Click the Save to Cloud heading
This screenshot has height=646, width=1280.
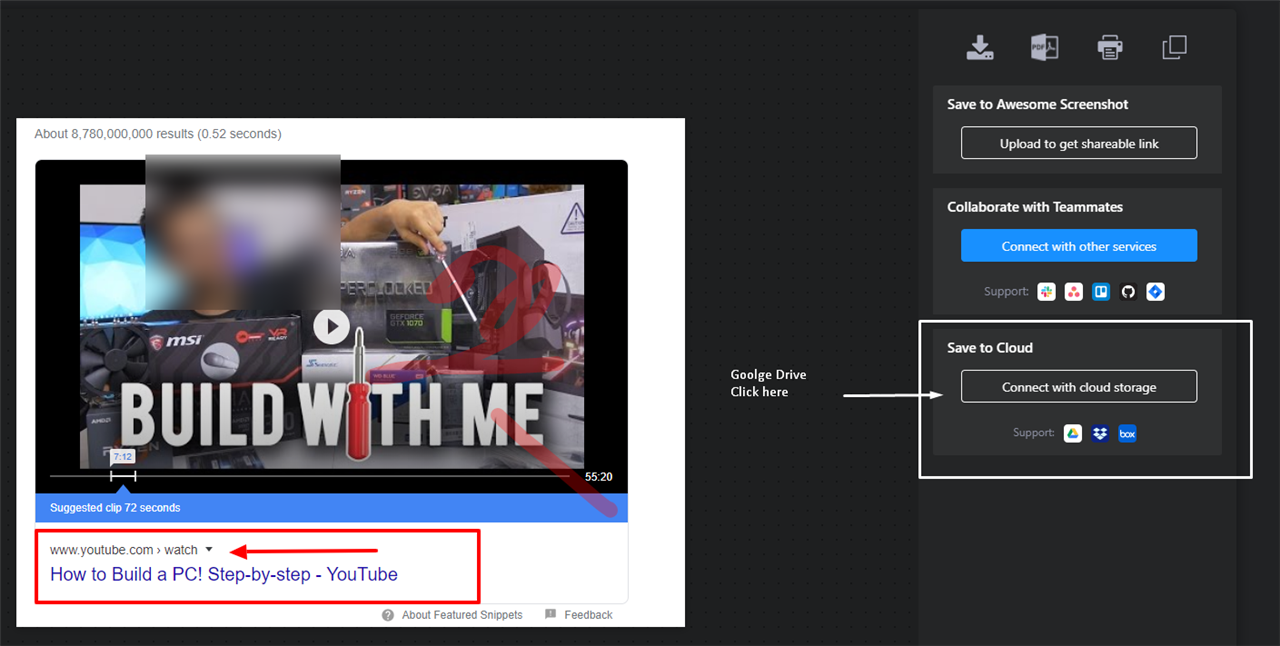tap(990, 348)
